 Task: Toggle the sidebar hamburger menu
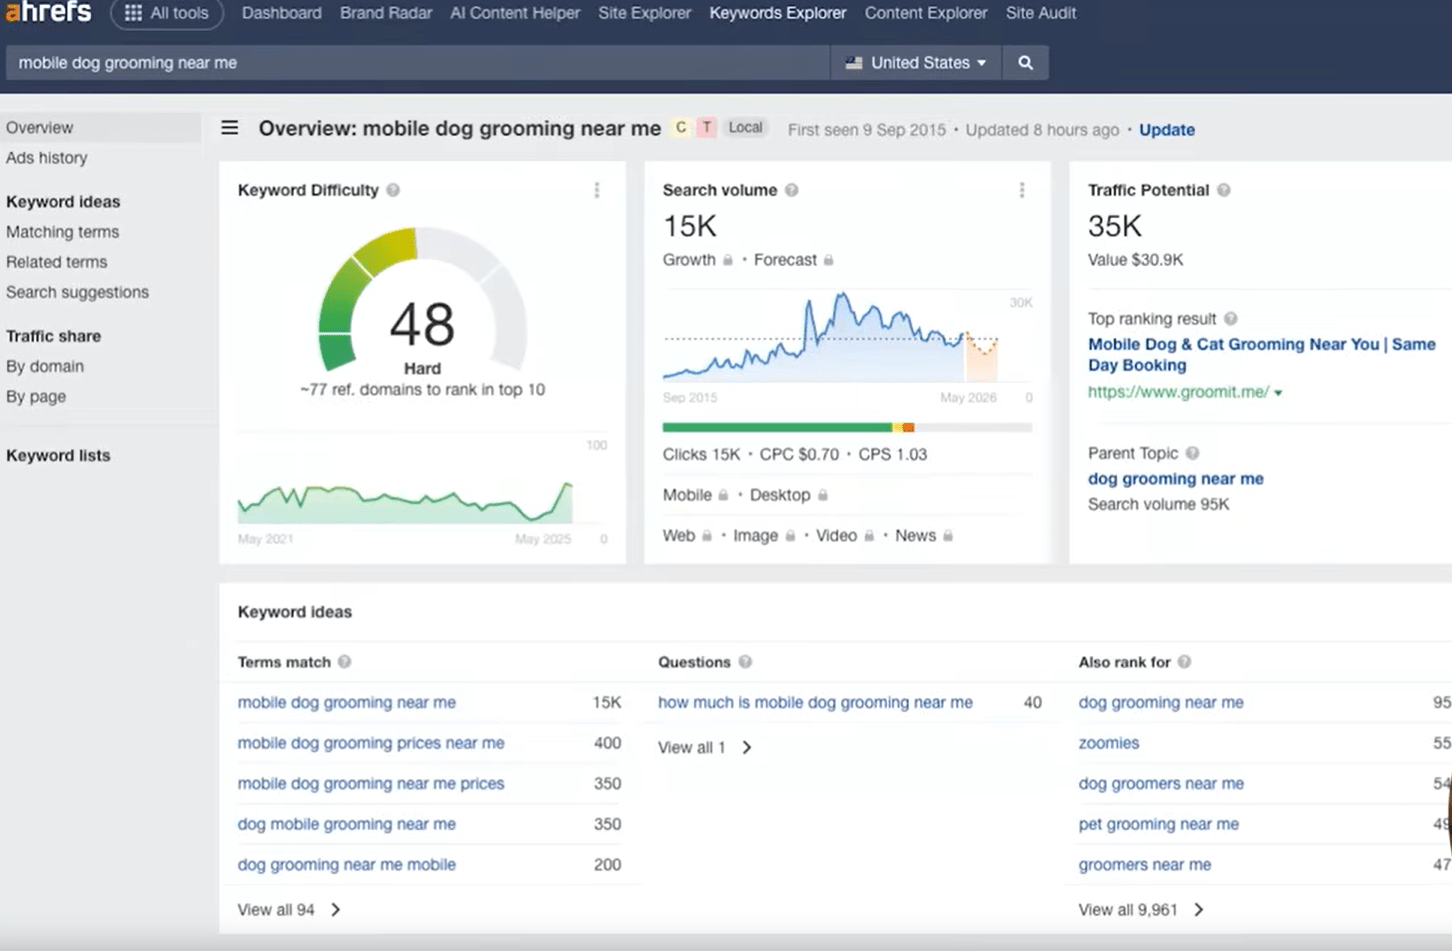pos(230,128)
